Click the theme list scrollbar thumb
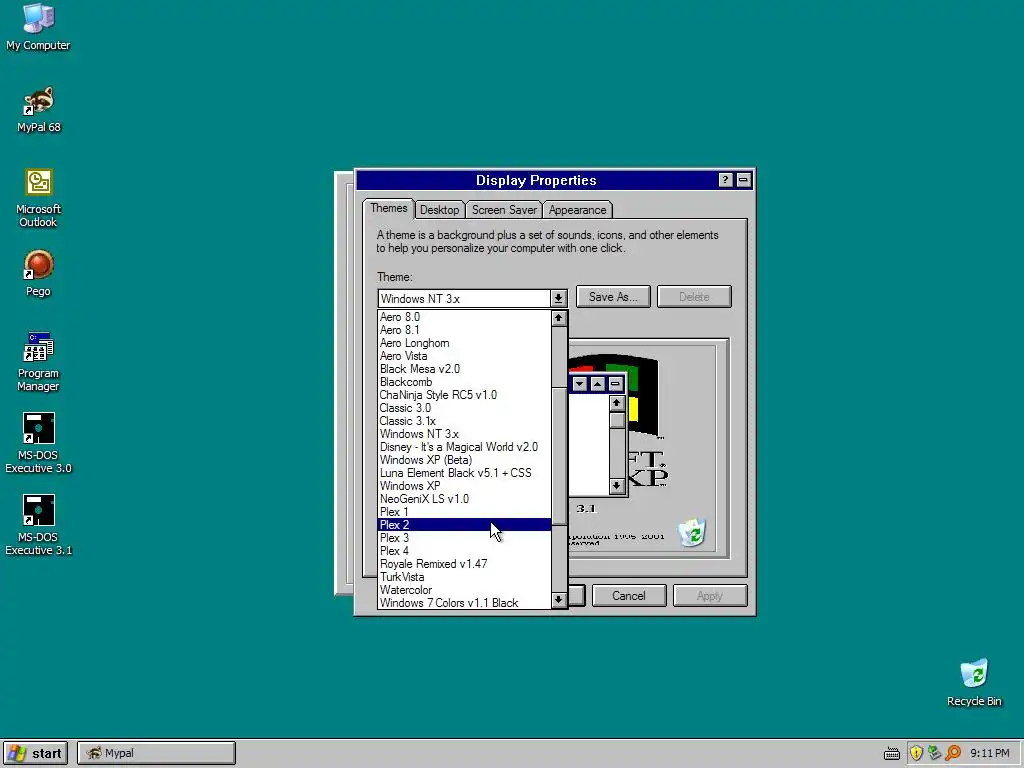Screen dimensions: 1024x768 click(x=558, y=456)
